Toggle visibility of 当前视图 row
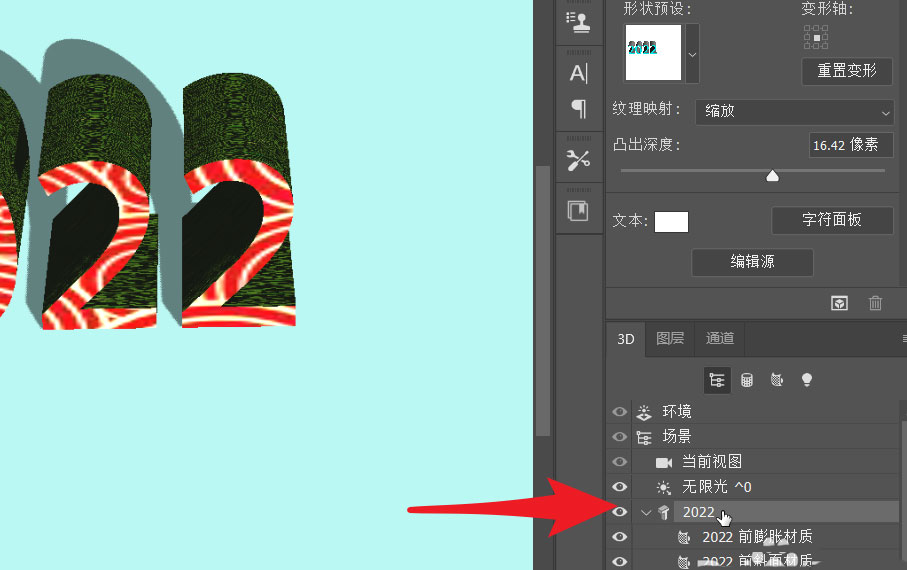907x570 pixels. click(x=619, y=462)
